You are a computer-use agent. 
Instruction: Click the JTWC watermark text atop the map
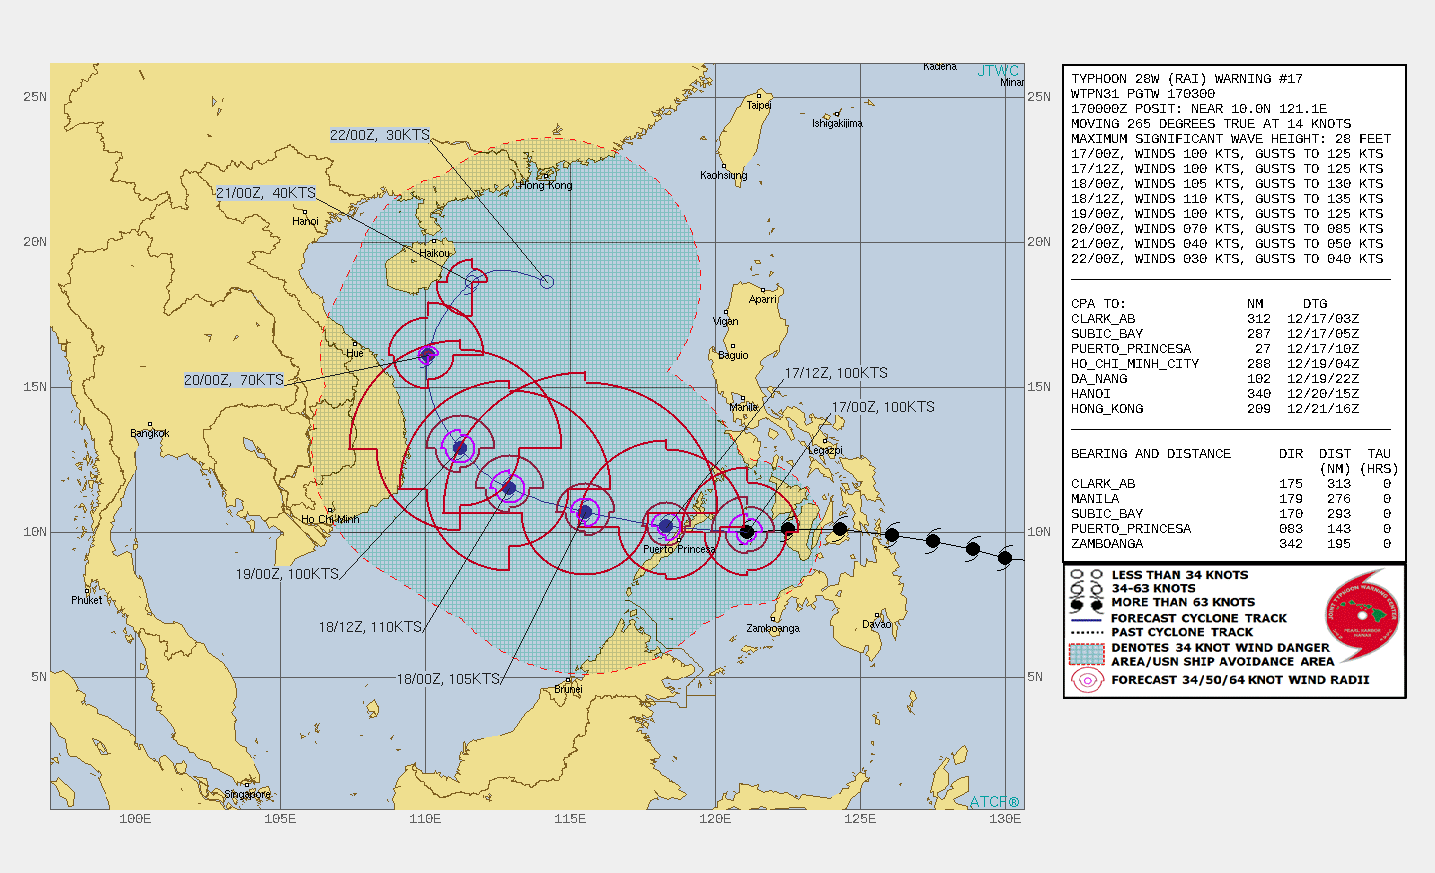click(999, 71)
